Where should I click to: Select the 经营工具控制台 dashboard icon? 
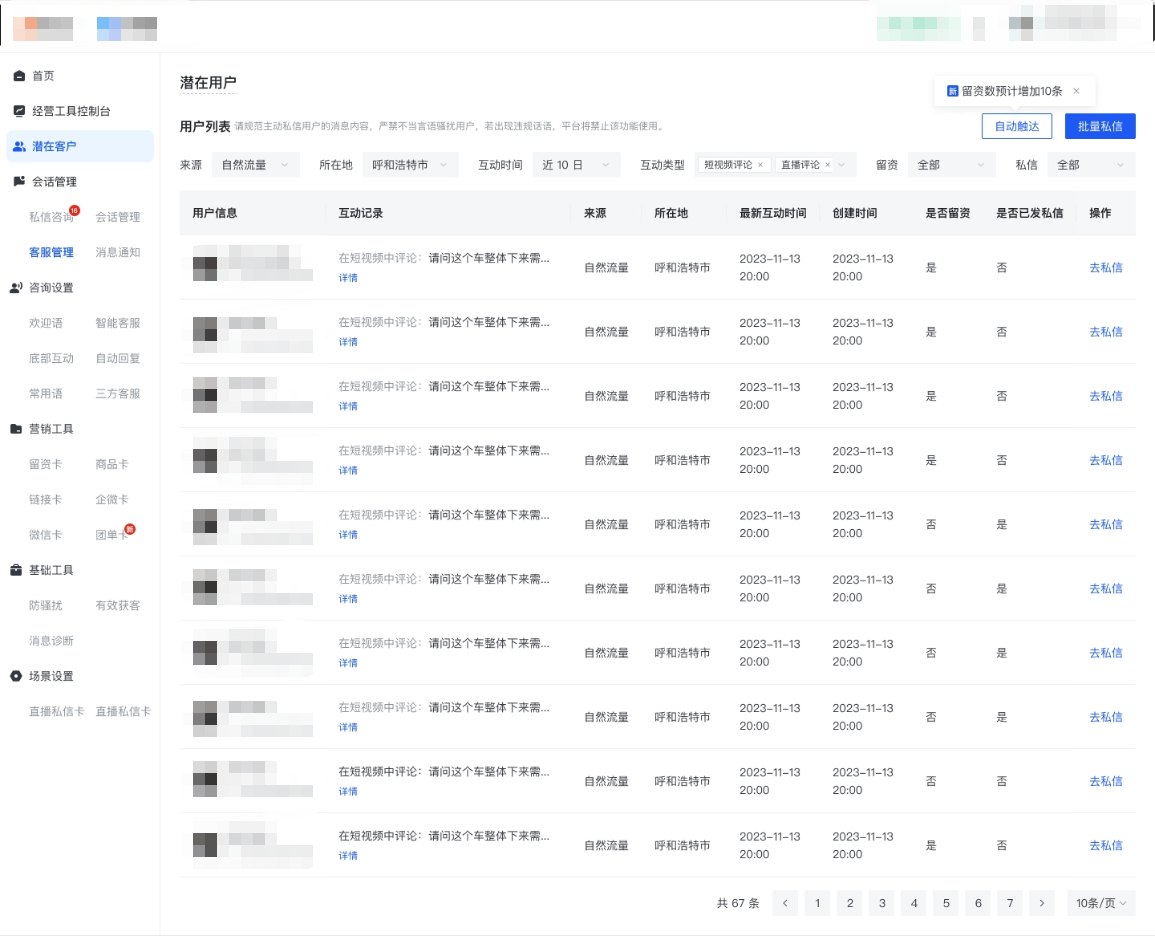tap(17, 111)
